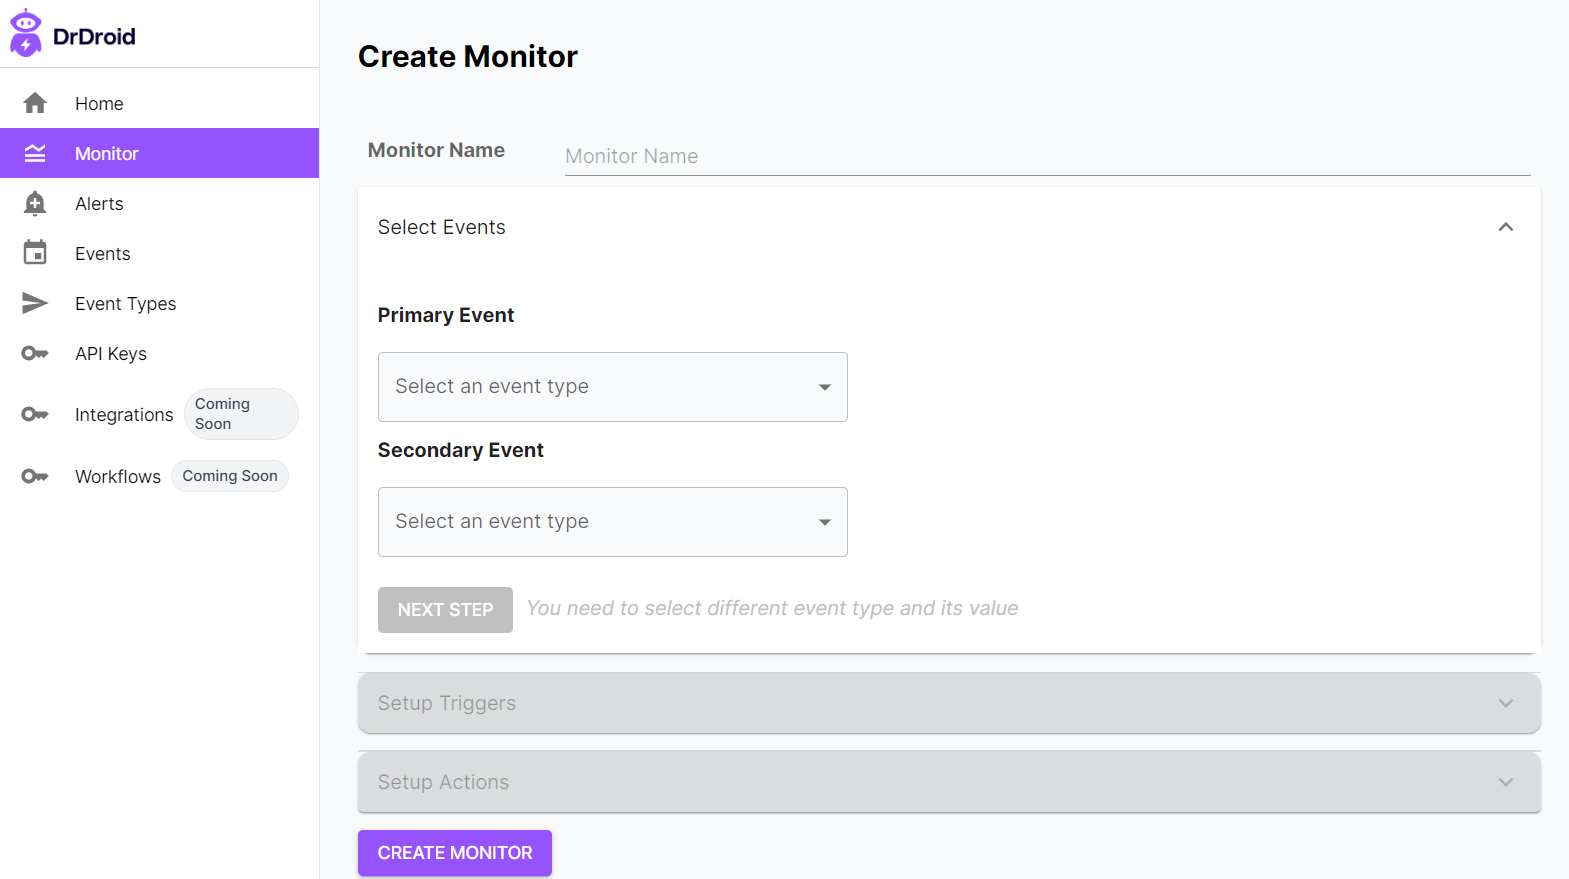Click the Event Types paper-plane icon
The height and width of the screenshot is (879, 1569).
coord(35,303)
